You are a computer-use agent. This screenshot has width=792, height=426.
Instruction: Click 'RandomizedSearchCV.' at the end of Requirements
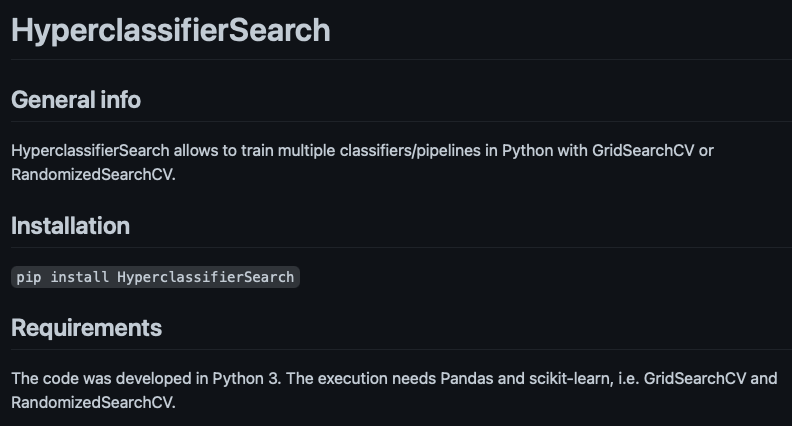point(93,402)
